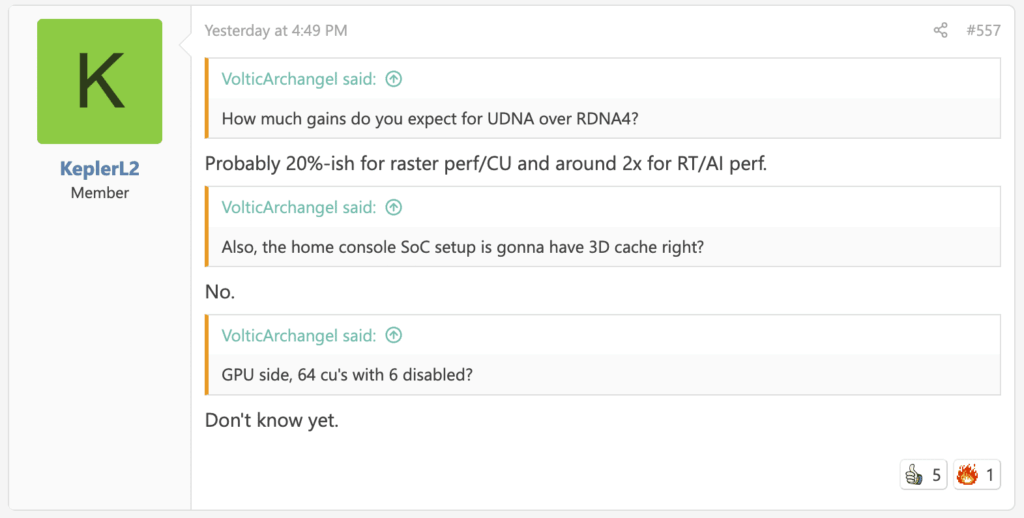Click the thumbs up reaction count of 5
This screenshot has height=518, width=1024.
pos(937,475)
